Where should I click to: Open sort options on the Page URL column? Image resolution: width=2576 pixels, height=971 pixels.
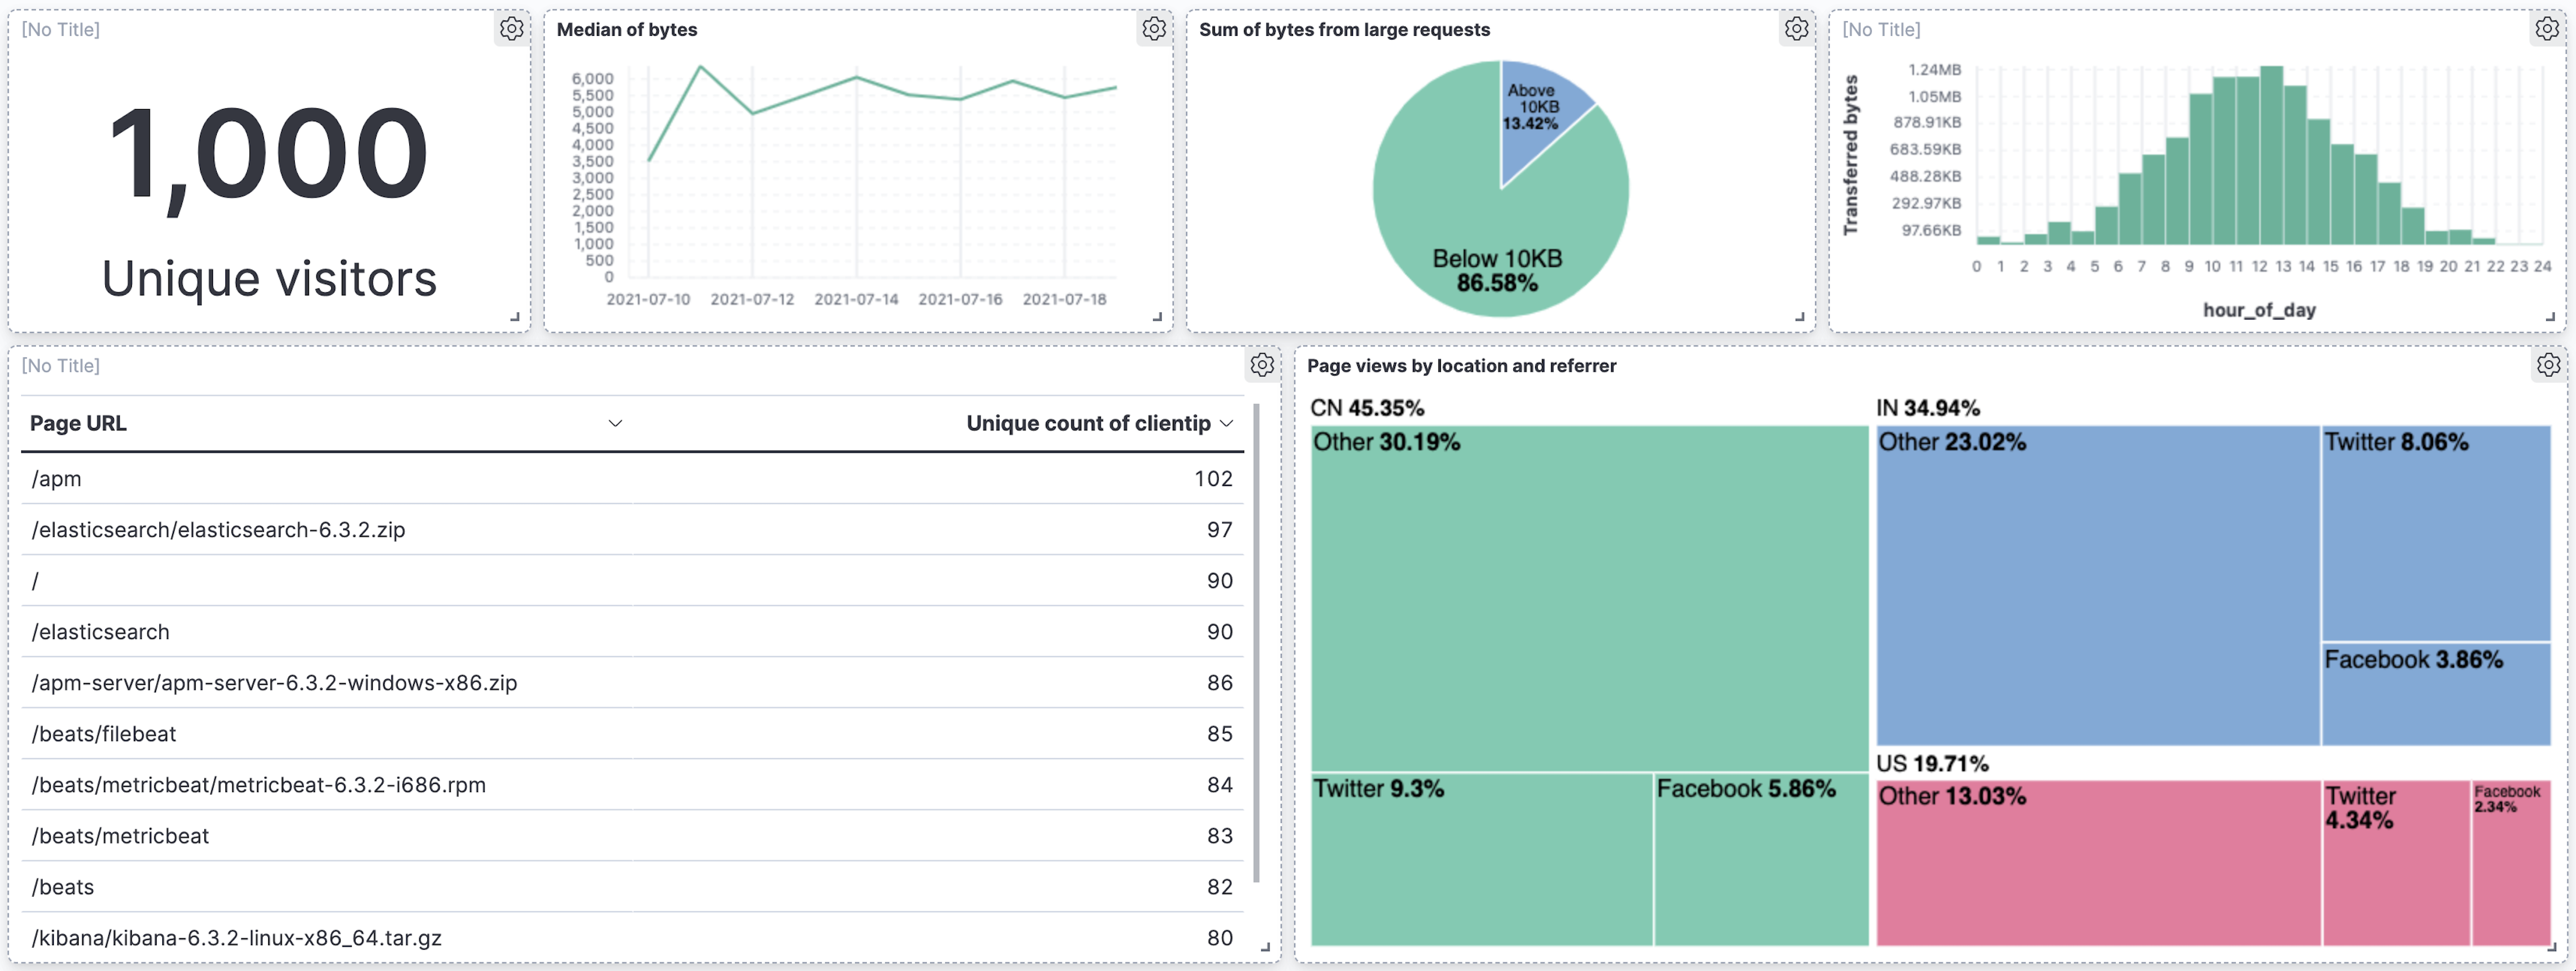pos(616,423)
